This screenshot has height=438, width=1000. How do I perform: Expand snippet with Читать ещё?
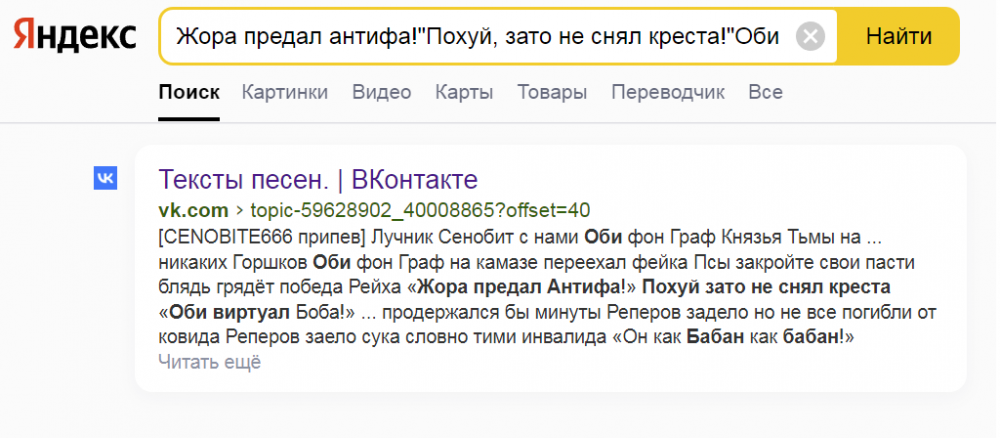(x=210, y=362)
